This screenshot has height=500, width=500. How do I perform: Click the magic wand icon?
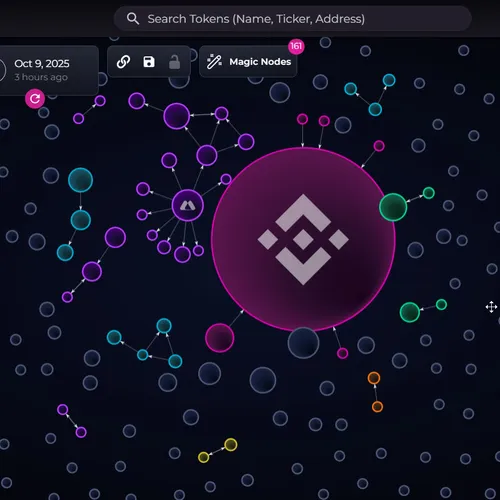pos(214,62)
